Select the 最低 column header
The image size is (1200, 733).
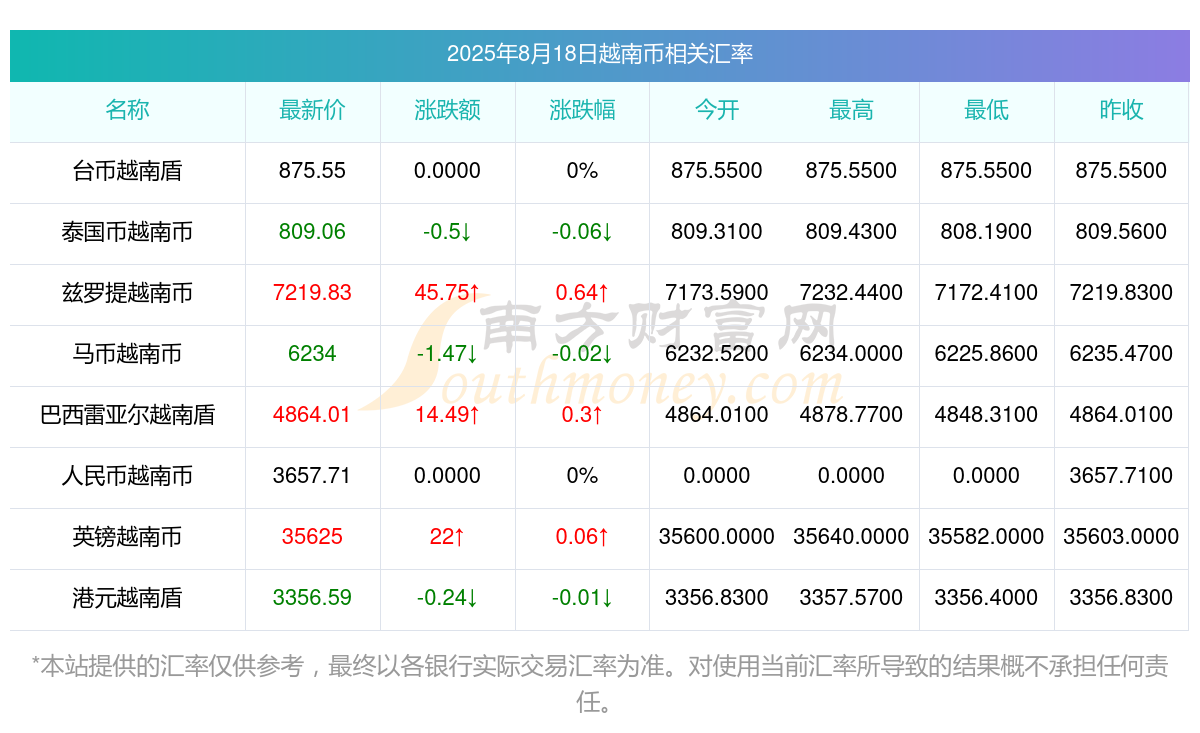(x=986, y=110)
